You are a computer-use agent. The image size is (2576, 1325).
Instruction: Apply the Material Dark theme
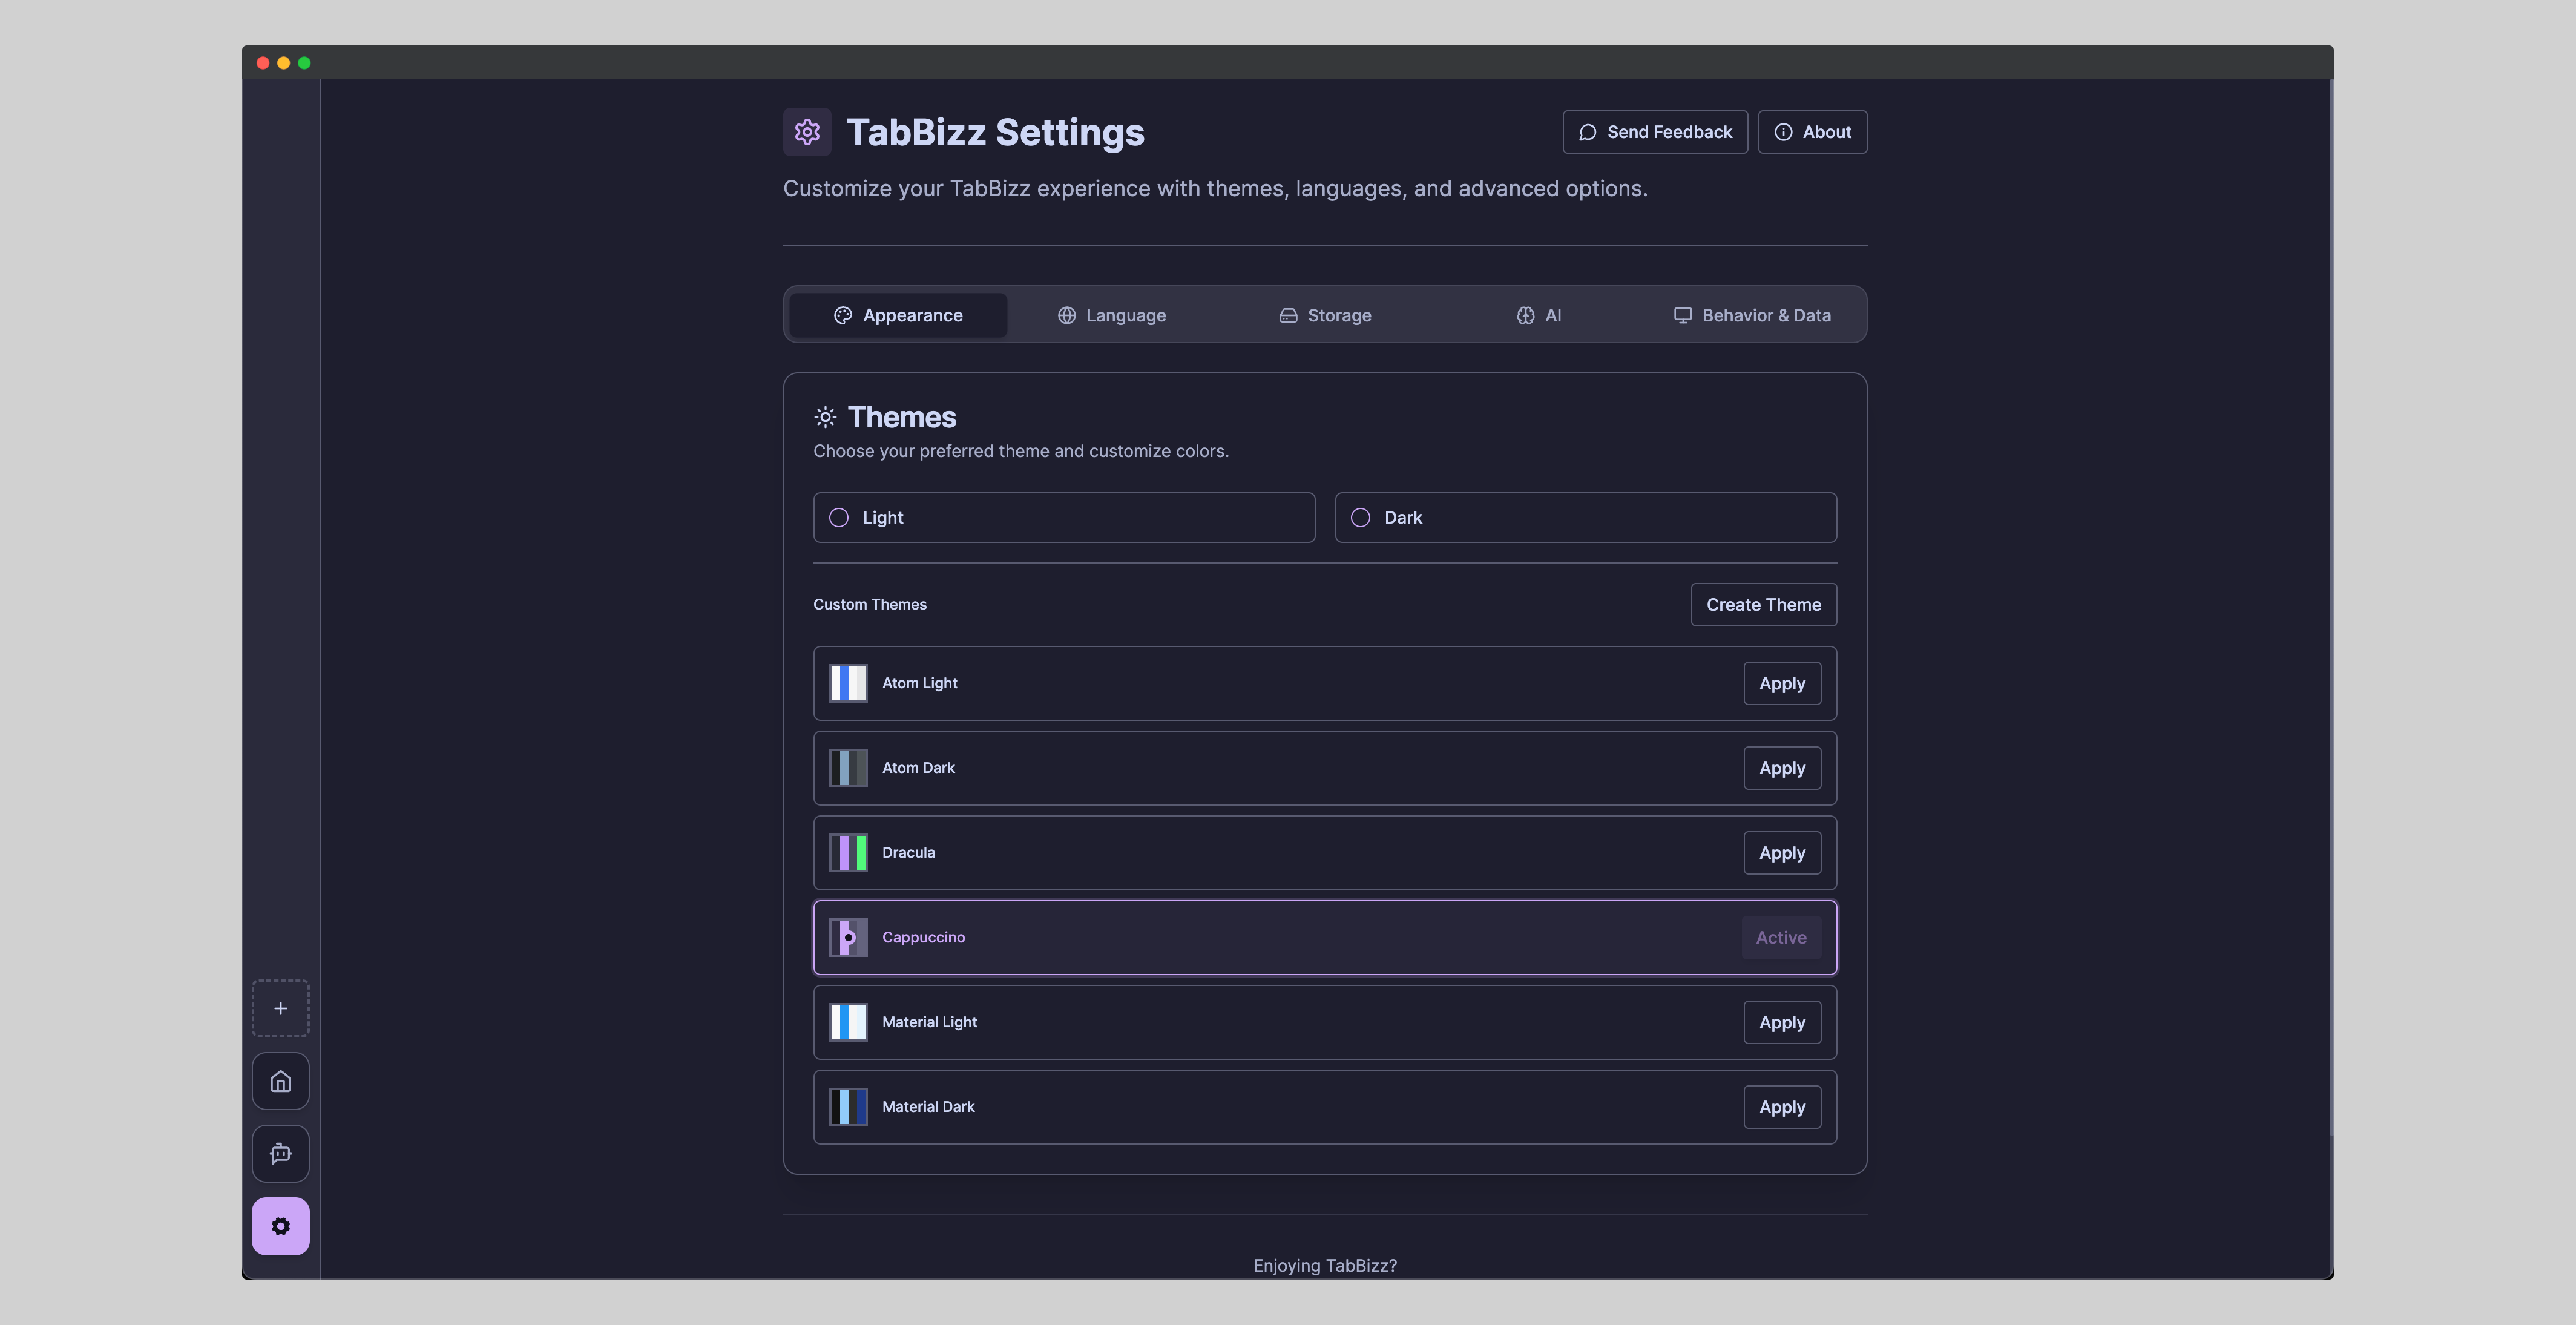(x=1782, y=1107)
